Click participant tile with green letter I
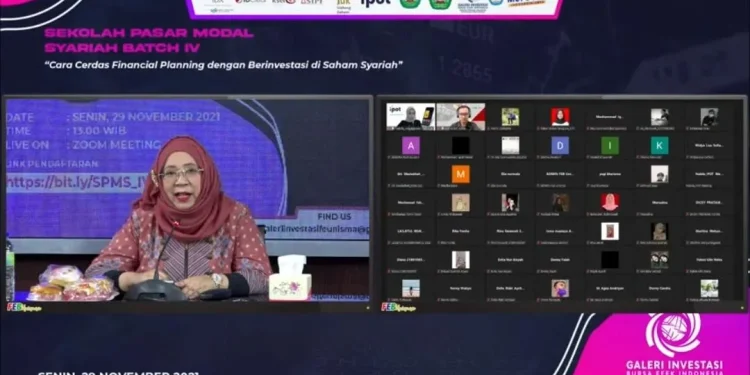 [610, 145]
